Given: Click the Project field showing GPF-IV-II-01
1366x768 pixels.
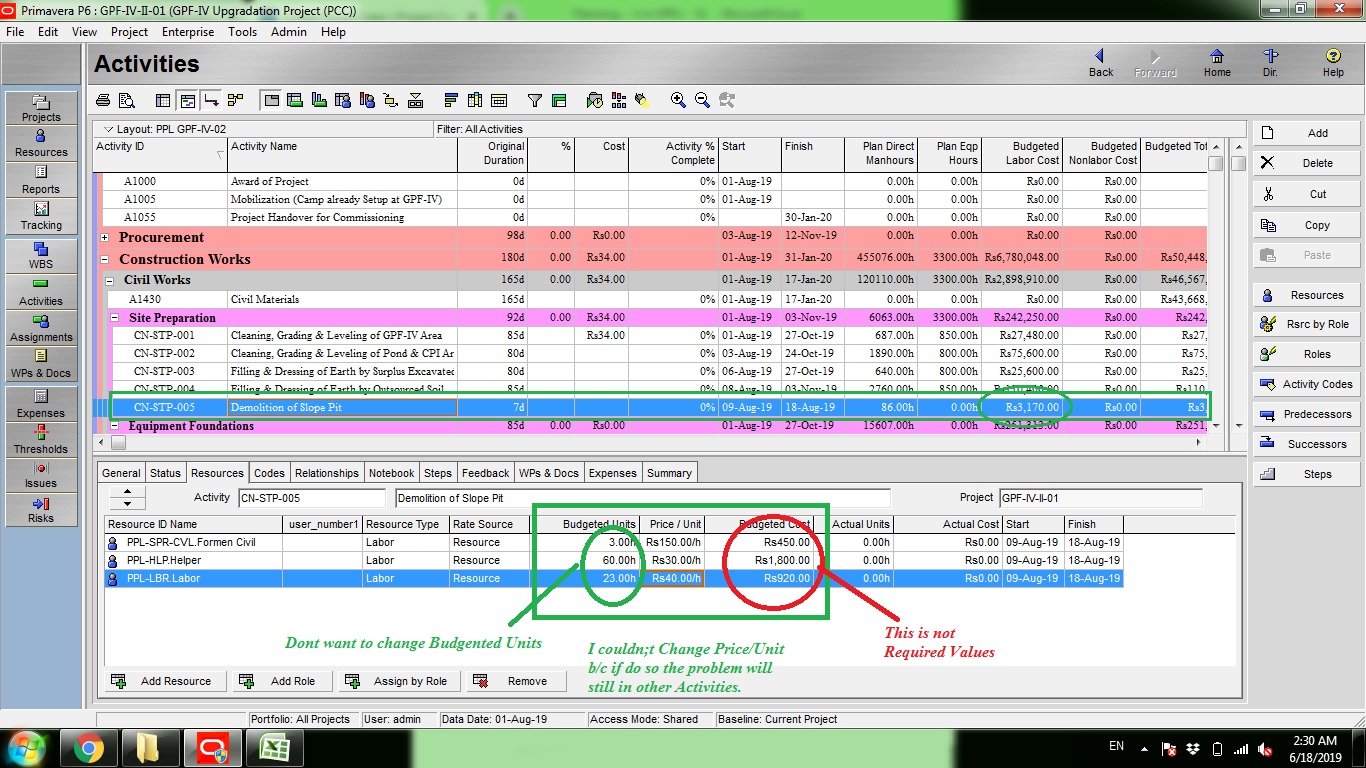Looking at the screenshot, I should pyautogui.click(x=1100, y=497).
